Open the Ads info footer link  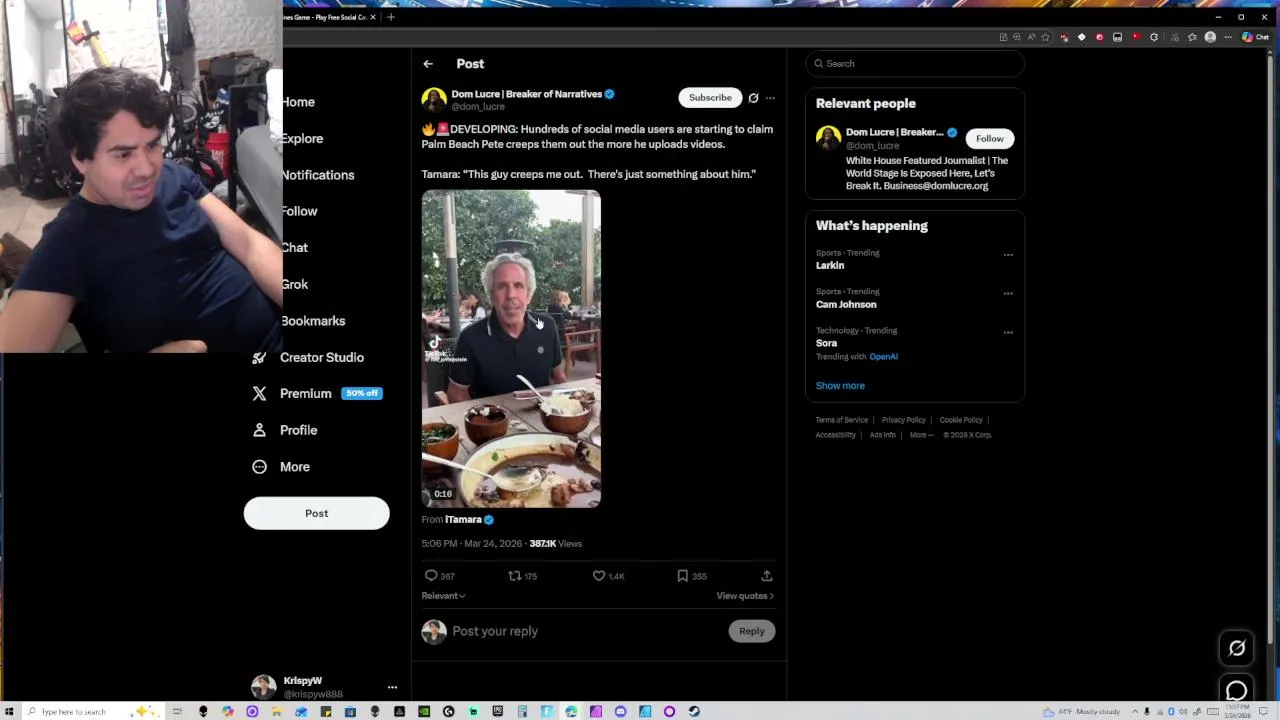tap(882, 435)
